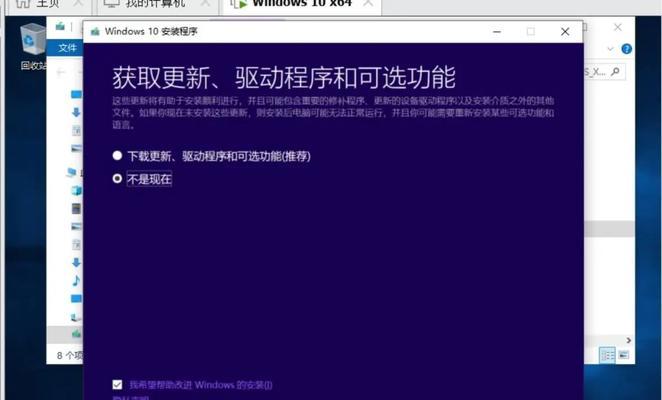Viewport: 662px width, 400px height.
Task: Select the 不是现在 radio button
Action: (117, 178)
